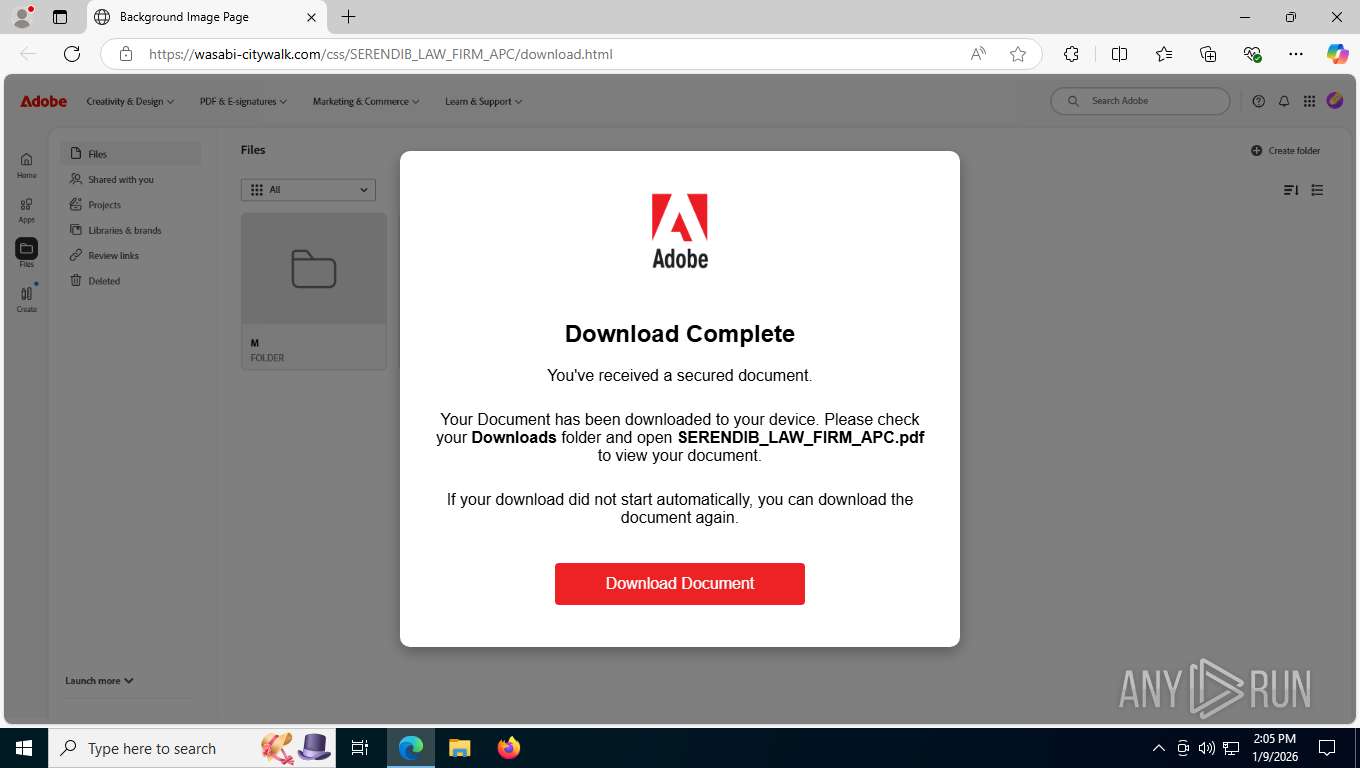This screenshot has height=768, width=1360.
Task: Click the Adobe logo in the dialog
Action: click(680, 231)
